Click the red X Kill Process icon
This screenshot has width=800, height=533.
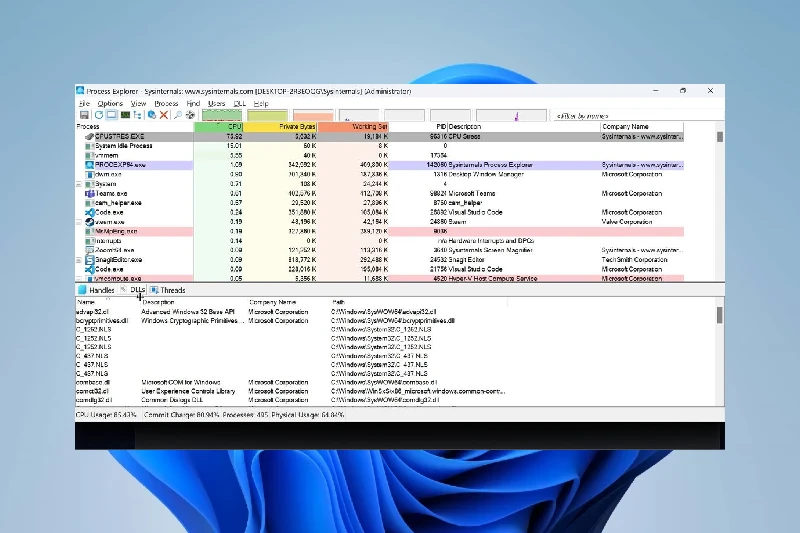(164, 115)
